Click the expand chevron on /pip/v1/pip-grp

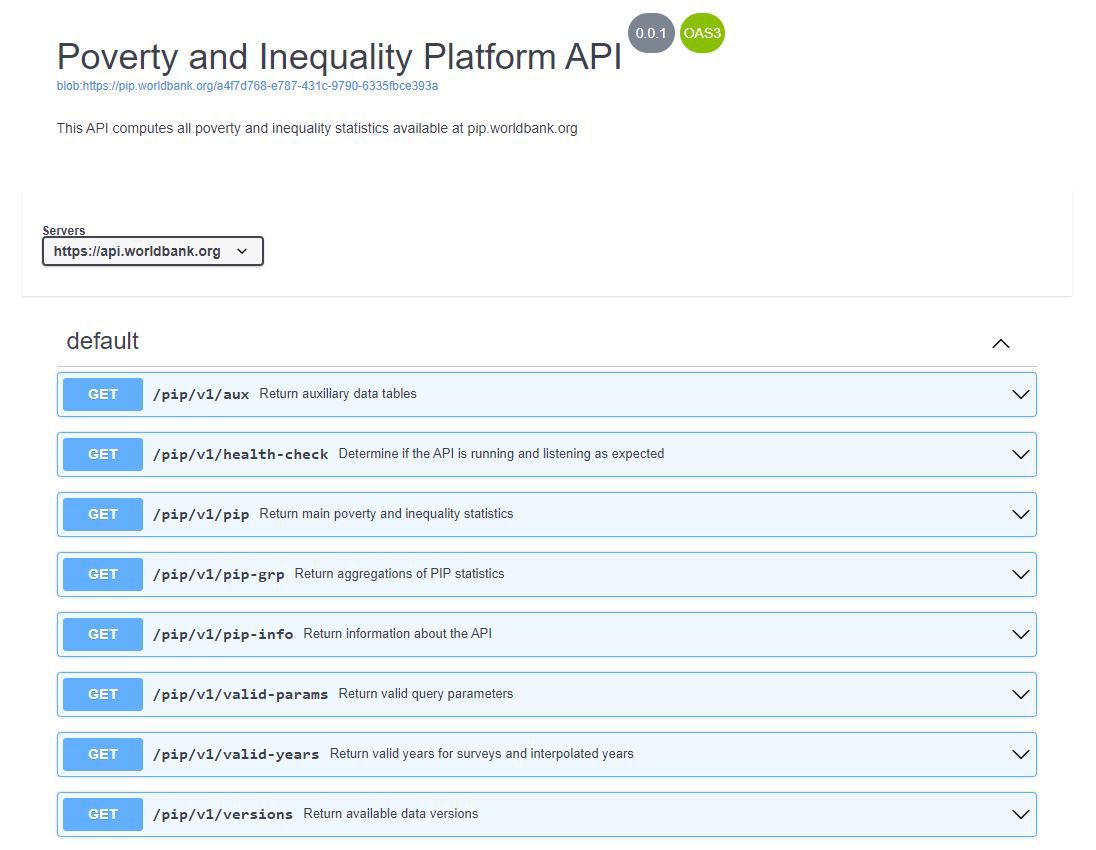[x=1020, y=574]
